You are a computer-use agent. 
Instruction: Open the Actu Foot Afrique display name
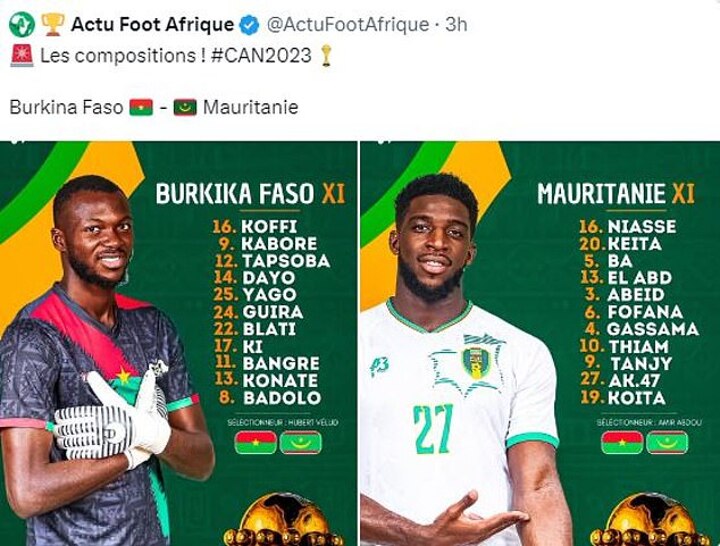point(152,24)
